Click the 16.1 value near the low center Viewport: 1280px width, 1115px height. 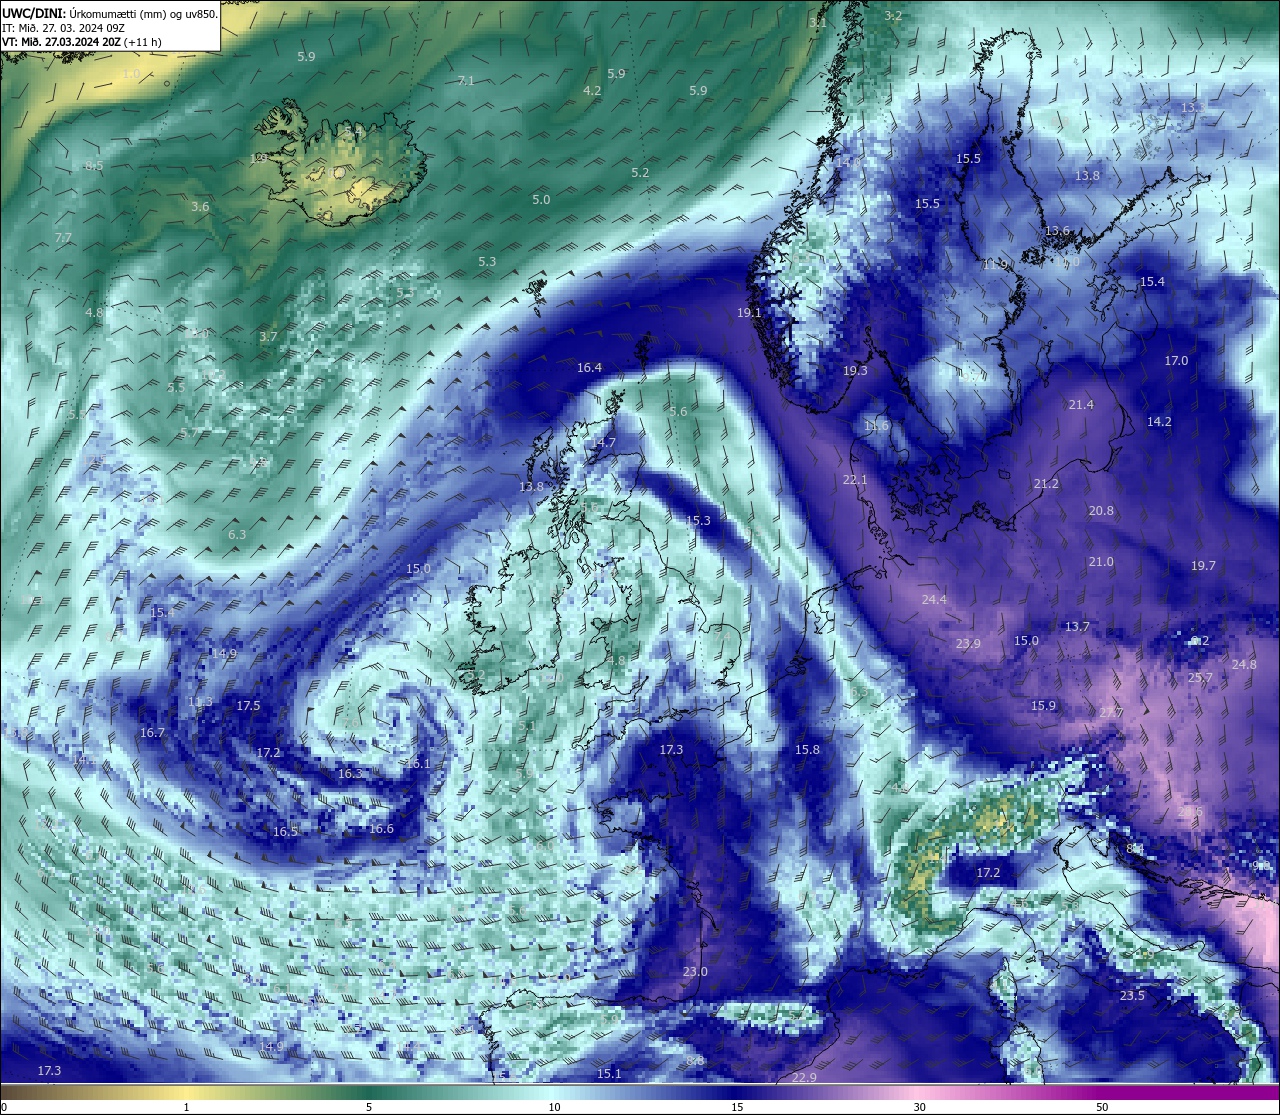point(418,764)
